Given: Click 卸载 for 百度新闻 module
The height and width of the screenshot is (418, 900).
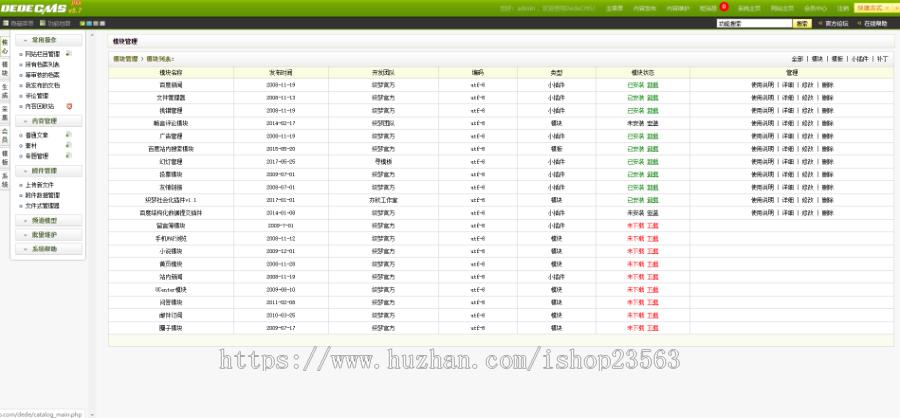Looking at the screenshot, I should pyautogui.click(x=653, y=85).
